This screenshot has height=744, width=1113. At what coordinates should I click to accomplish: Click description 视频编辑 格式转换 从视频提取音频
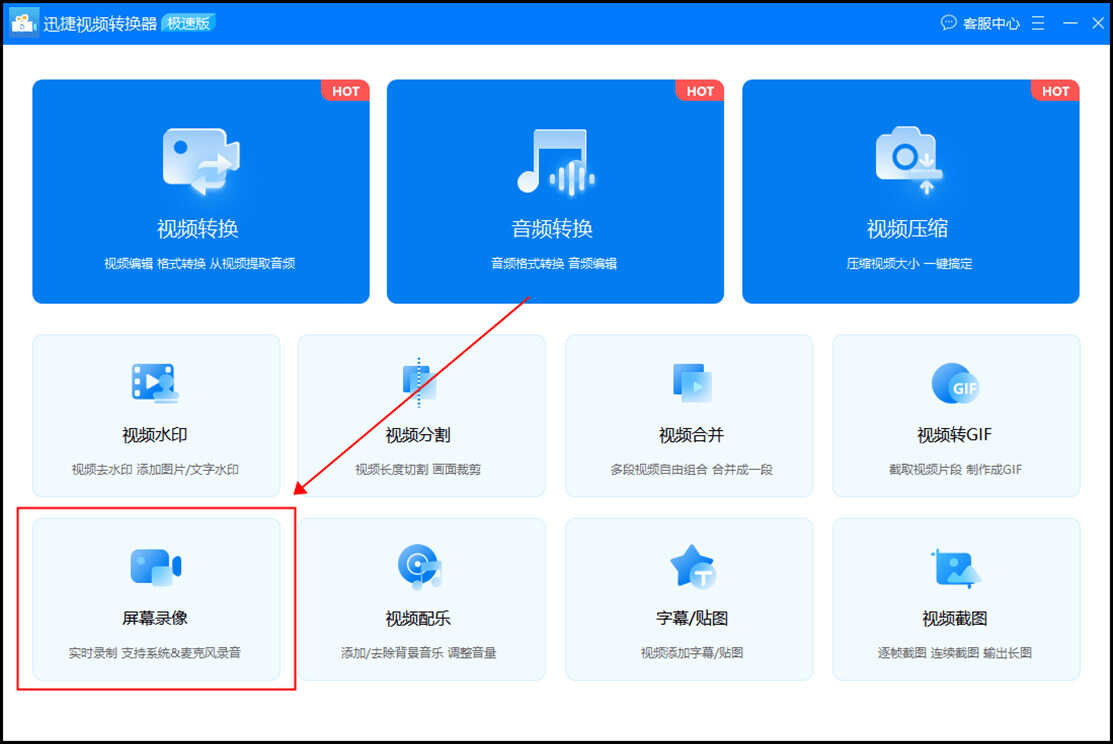199,263
